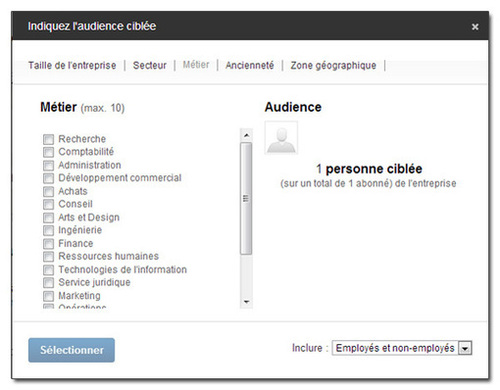This screenshot has height=390, width=500.
Task: Enable the Comptabilité option
Action: (x=48, y=152)
